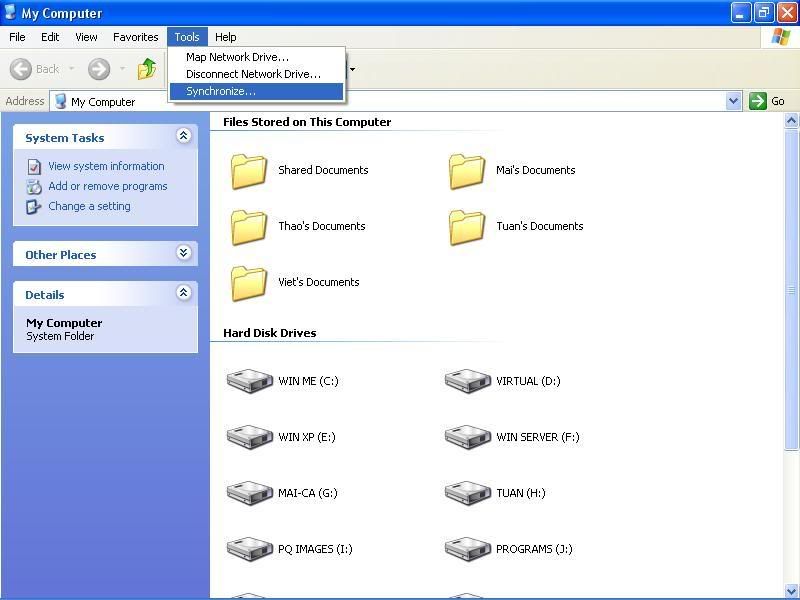Expand the Other Places panel
Viewport: 800px width, 600px height.
pos(184,253)
